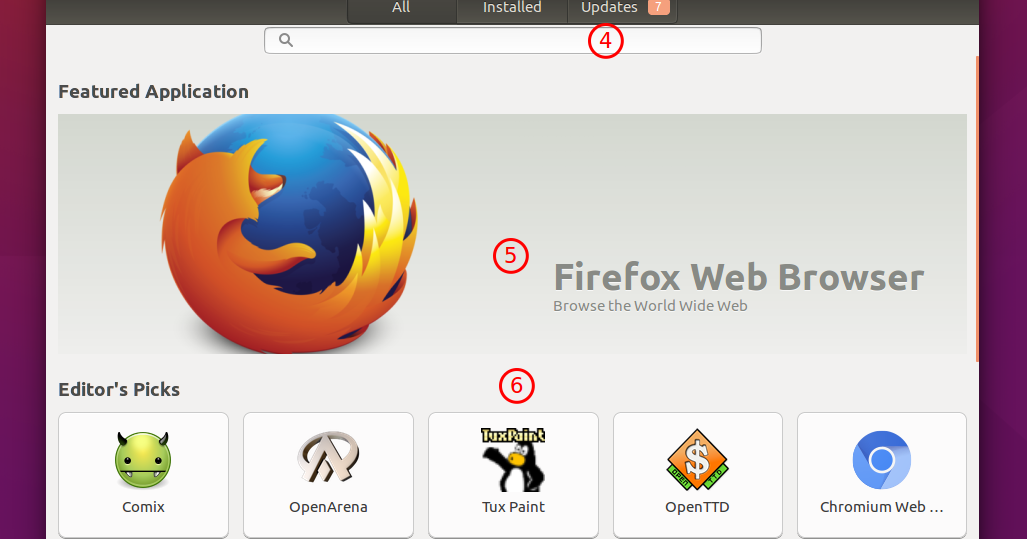1027x539 pixels.
Task: Click the Tux Paint label
Action: click(x=514, y=507)
